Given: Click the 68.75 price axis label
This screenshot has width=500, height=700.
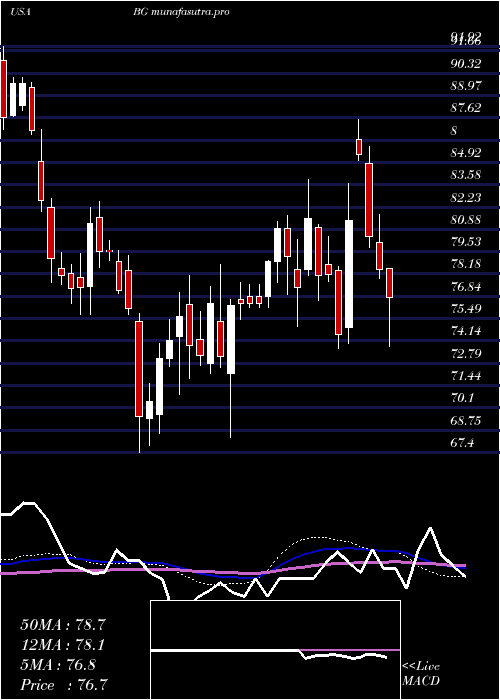Looking at the screenshot, I should click(466, 421).
